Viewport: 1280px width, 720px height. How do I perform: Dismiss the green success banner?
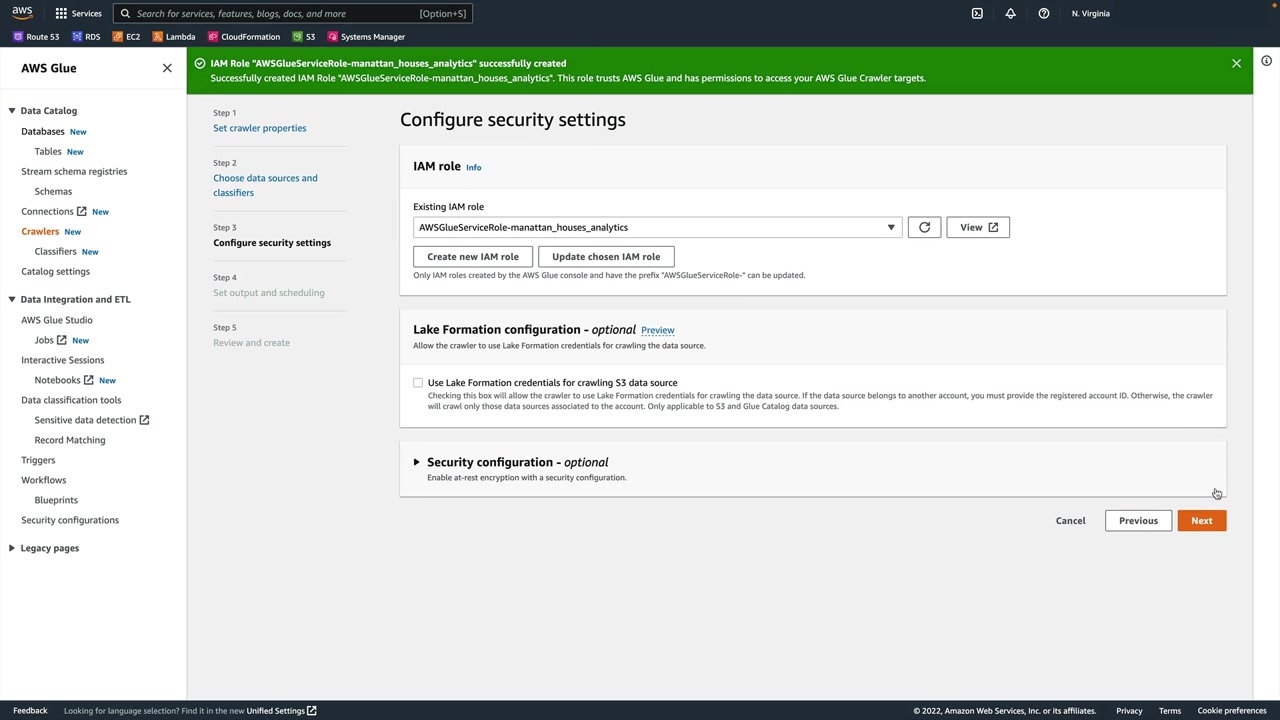(1236, 63)
